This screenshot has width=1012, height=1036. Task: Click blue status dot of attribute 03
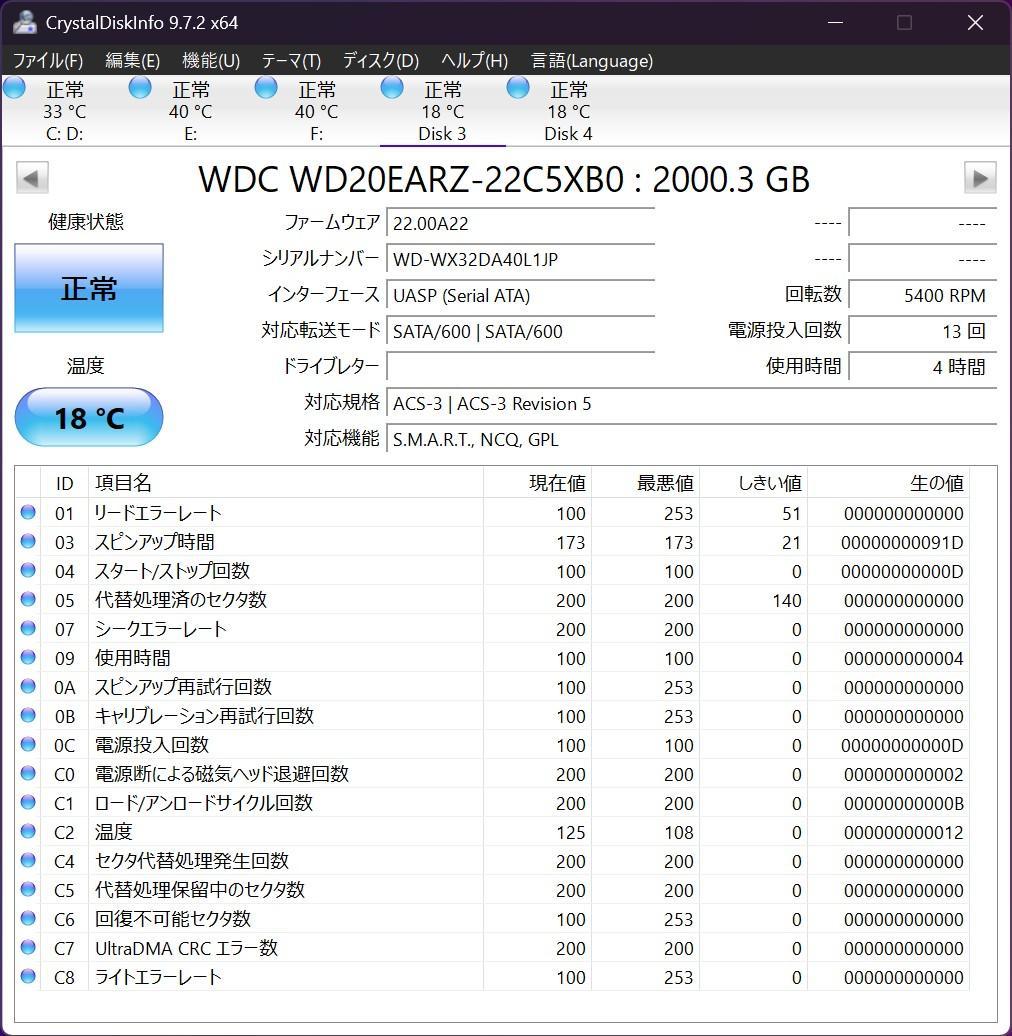[28, 541]
